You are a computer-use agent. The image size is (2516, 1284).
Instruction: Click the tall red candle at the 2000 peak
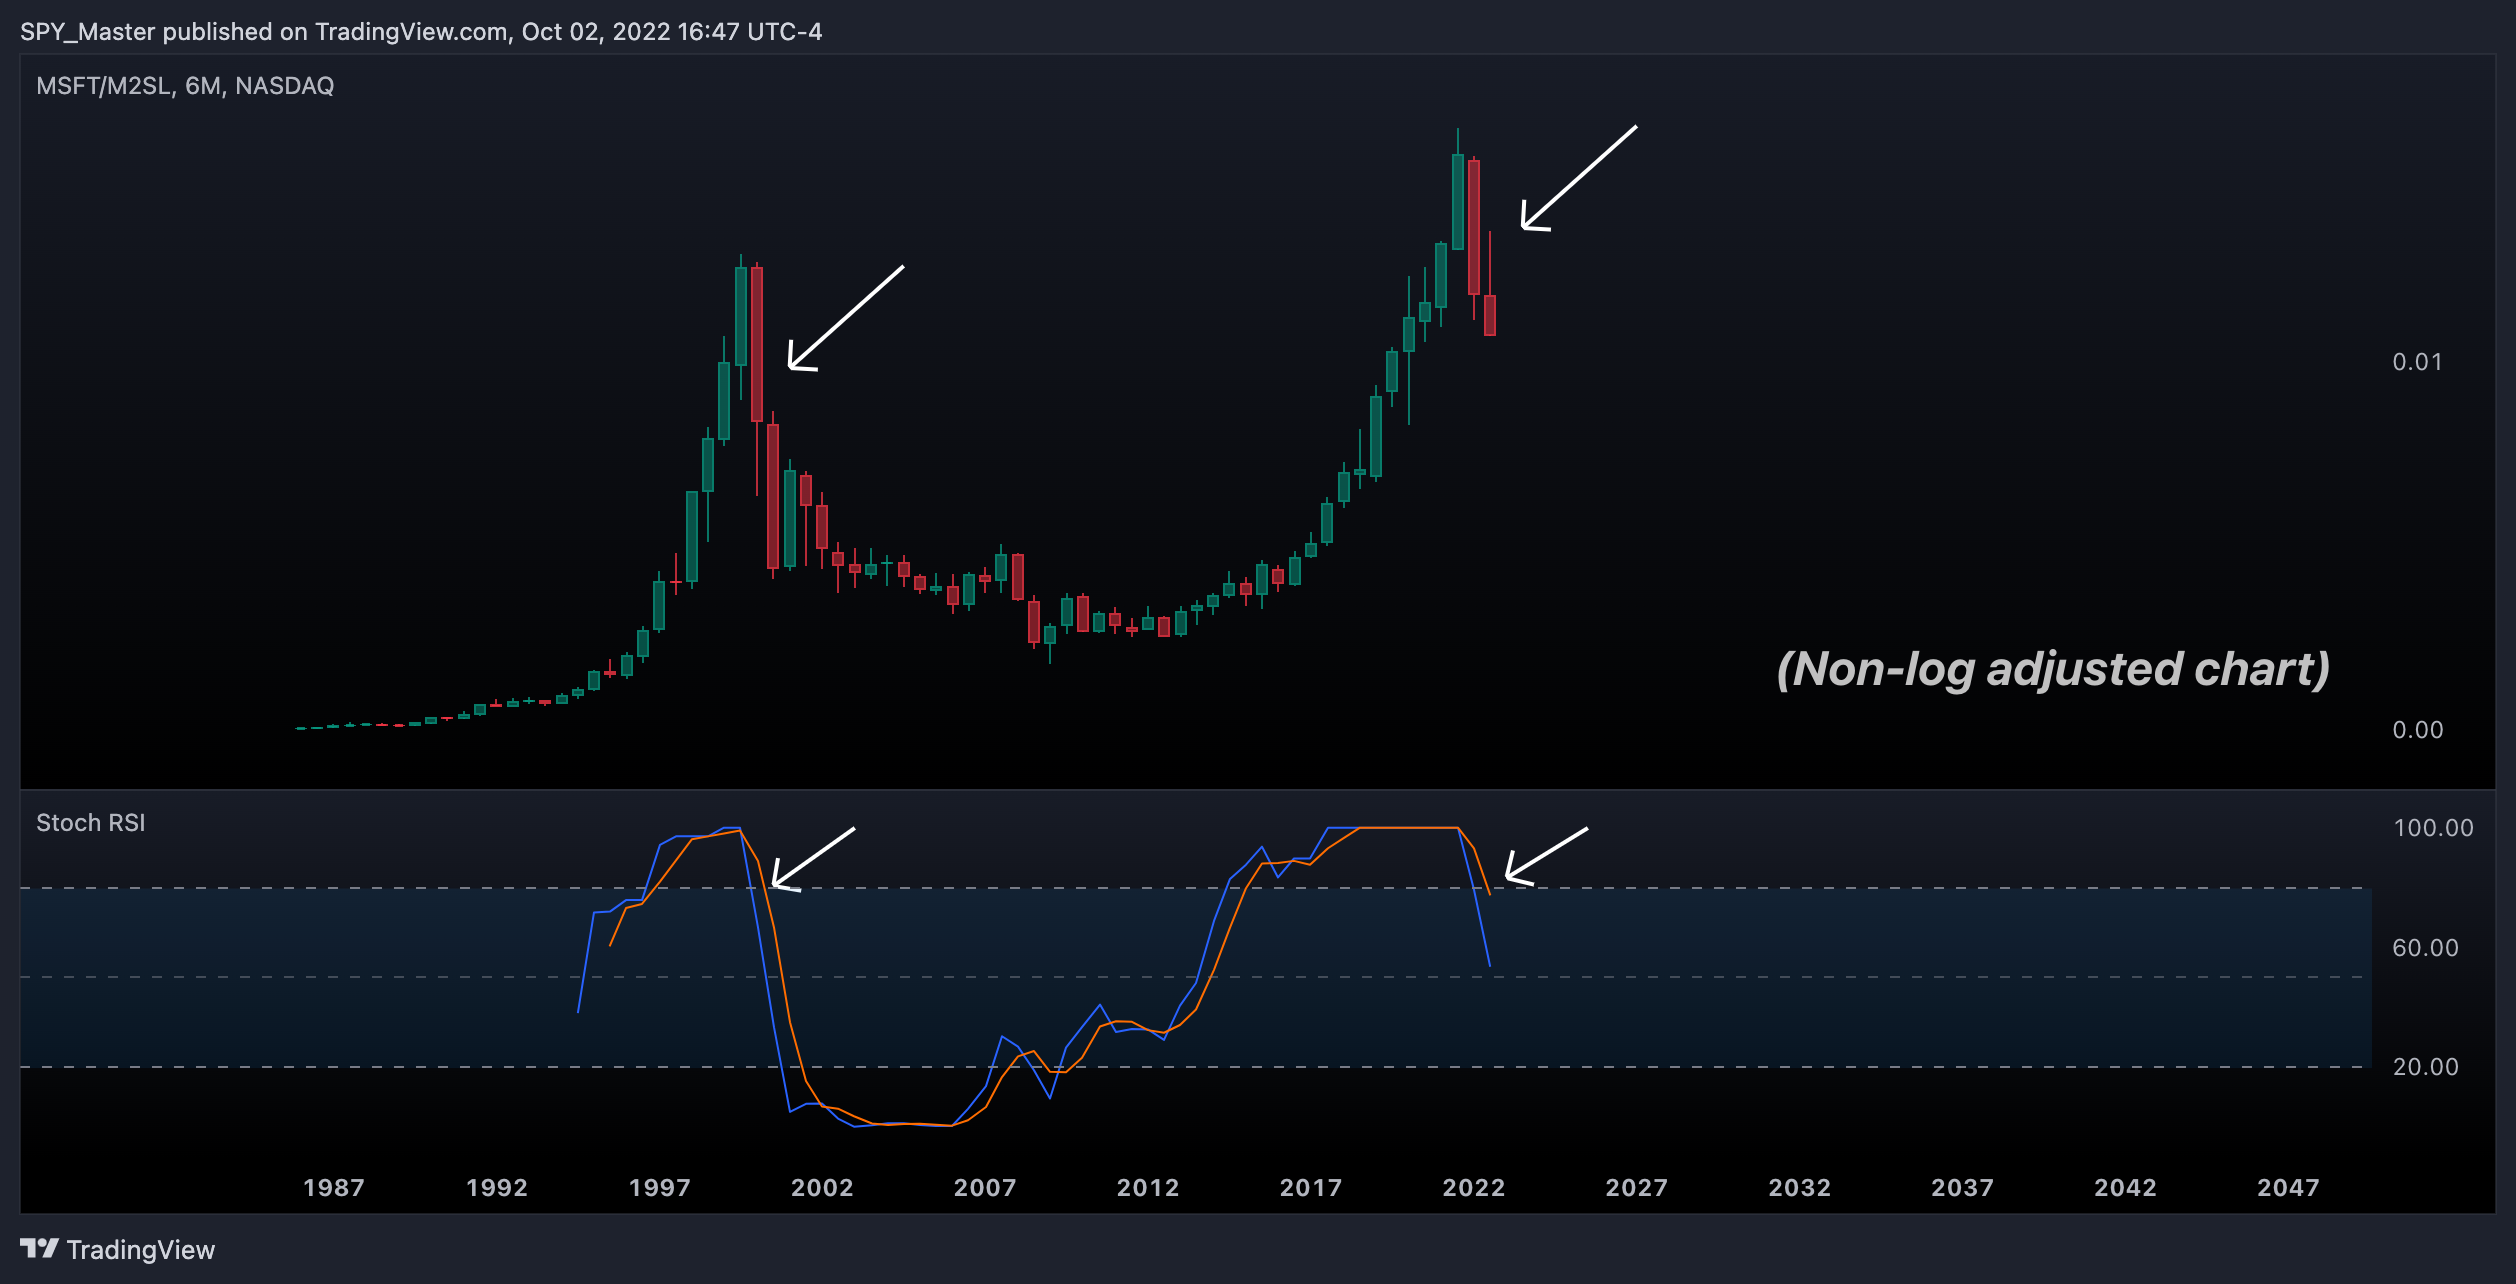(x=757, y=344)
